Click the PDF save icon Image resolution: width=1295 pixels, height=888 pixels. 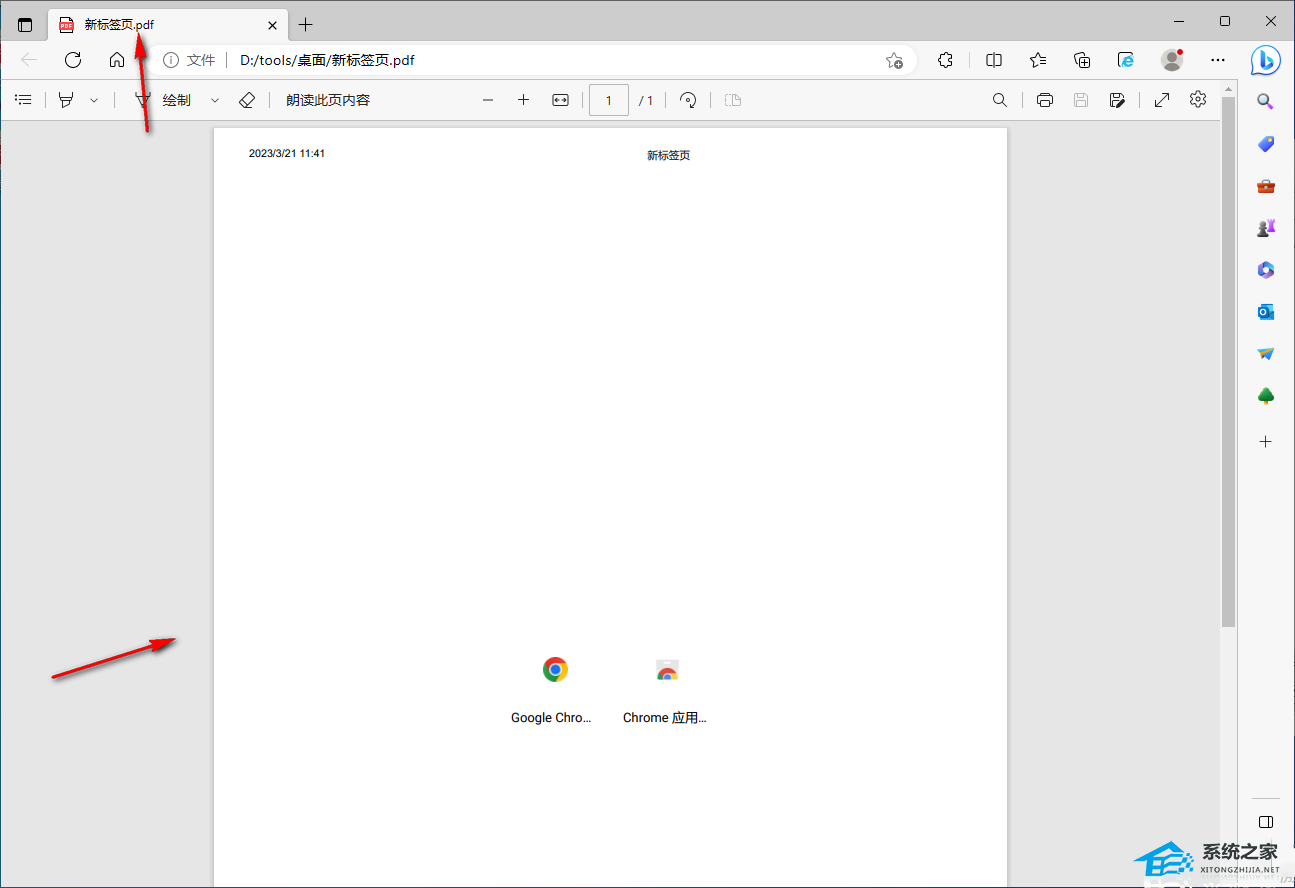1080,100
